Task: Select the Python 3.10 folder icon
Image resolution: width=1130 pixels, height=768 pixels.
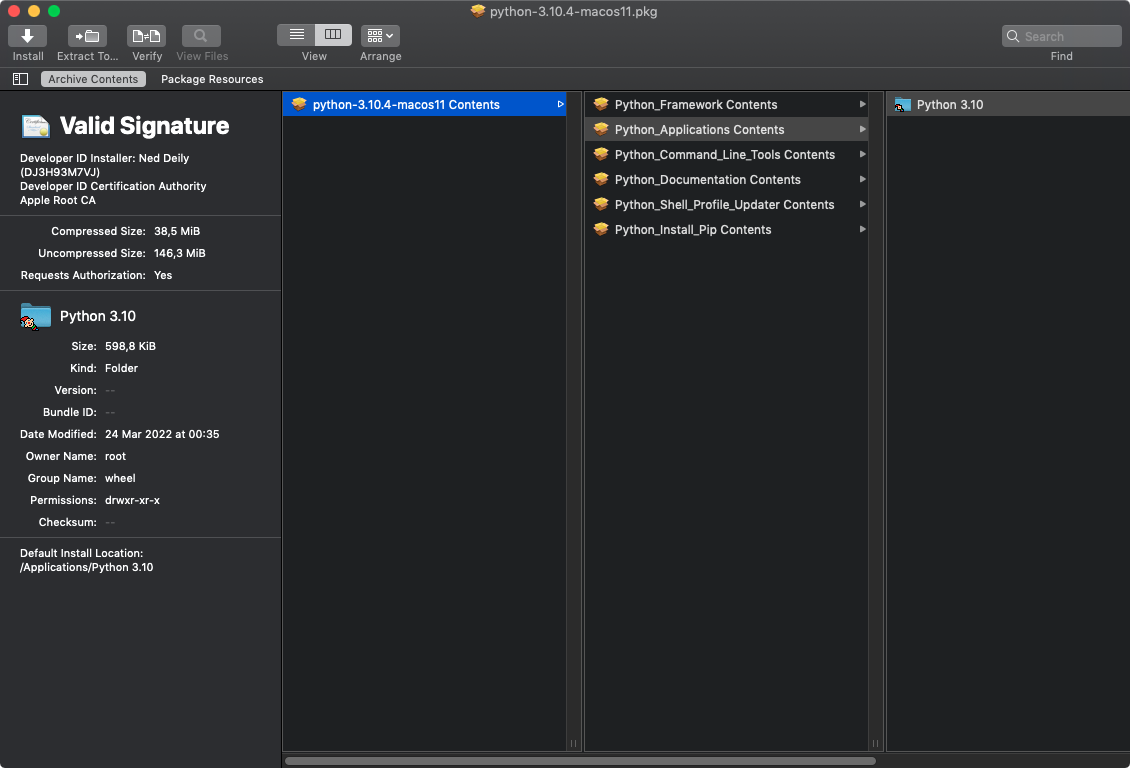Action: click(903, 104)
